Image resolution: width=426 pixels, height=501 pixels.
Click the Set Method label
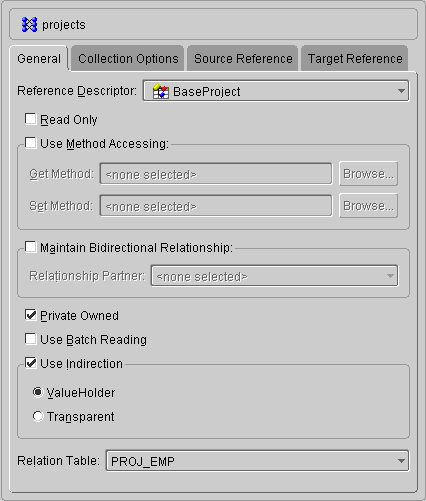click(61, 206)
